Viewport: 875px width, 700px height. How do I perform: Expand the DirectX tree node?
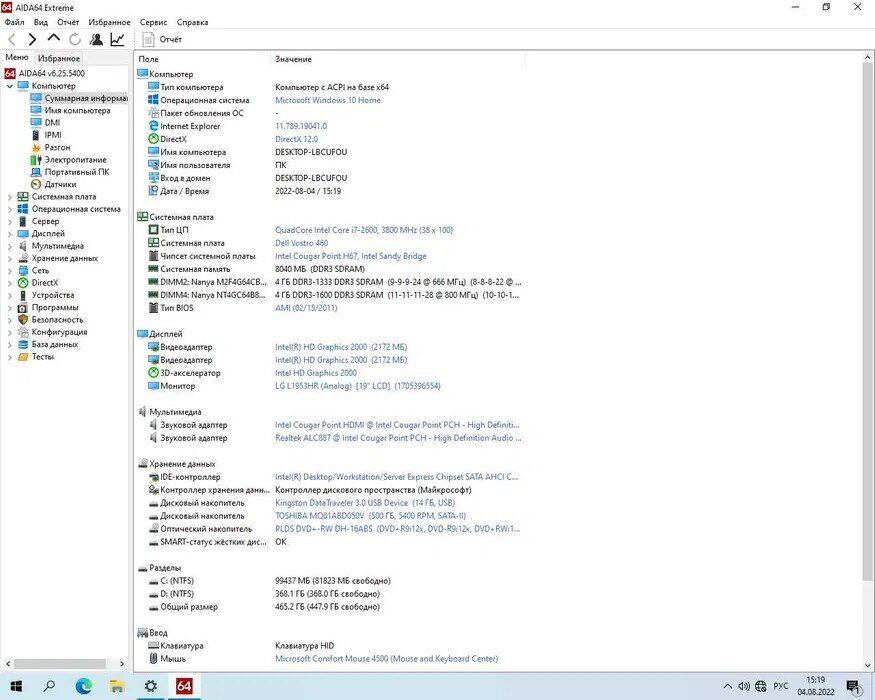(x=9, y=282)
